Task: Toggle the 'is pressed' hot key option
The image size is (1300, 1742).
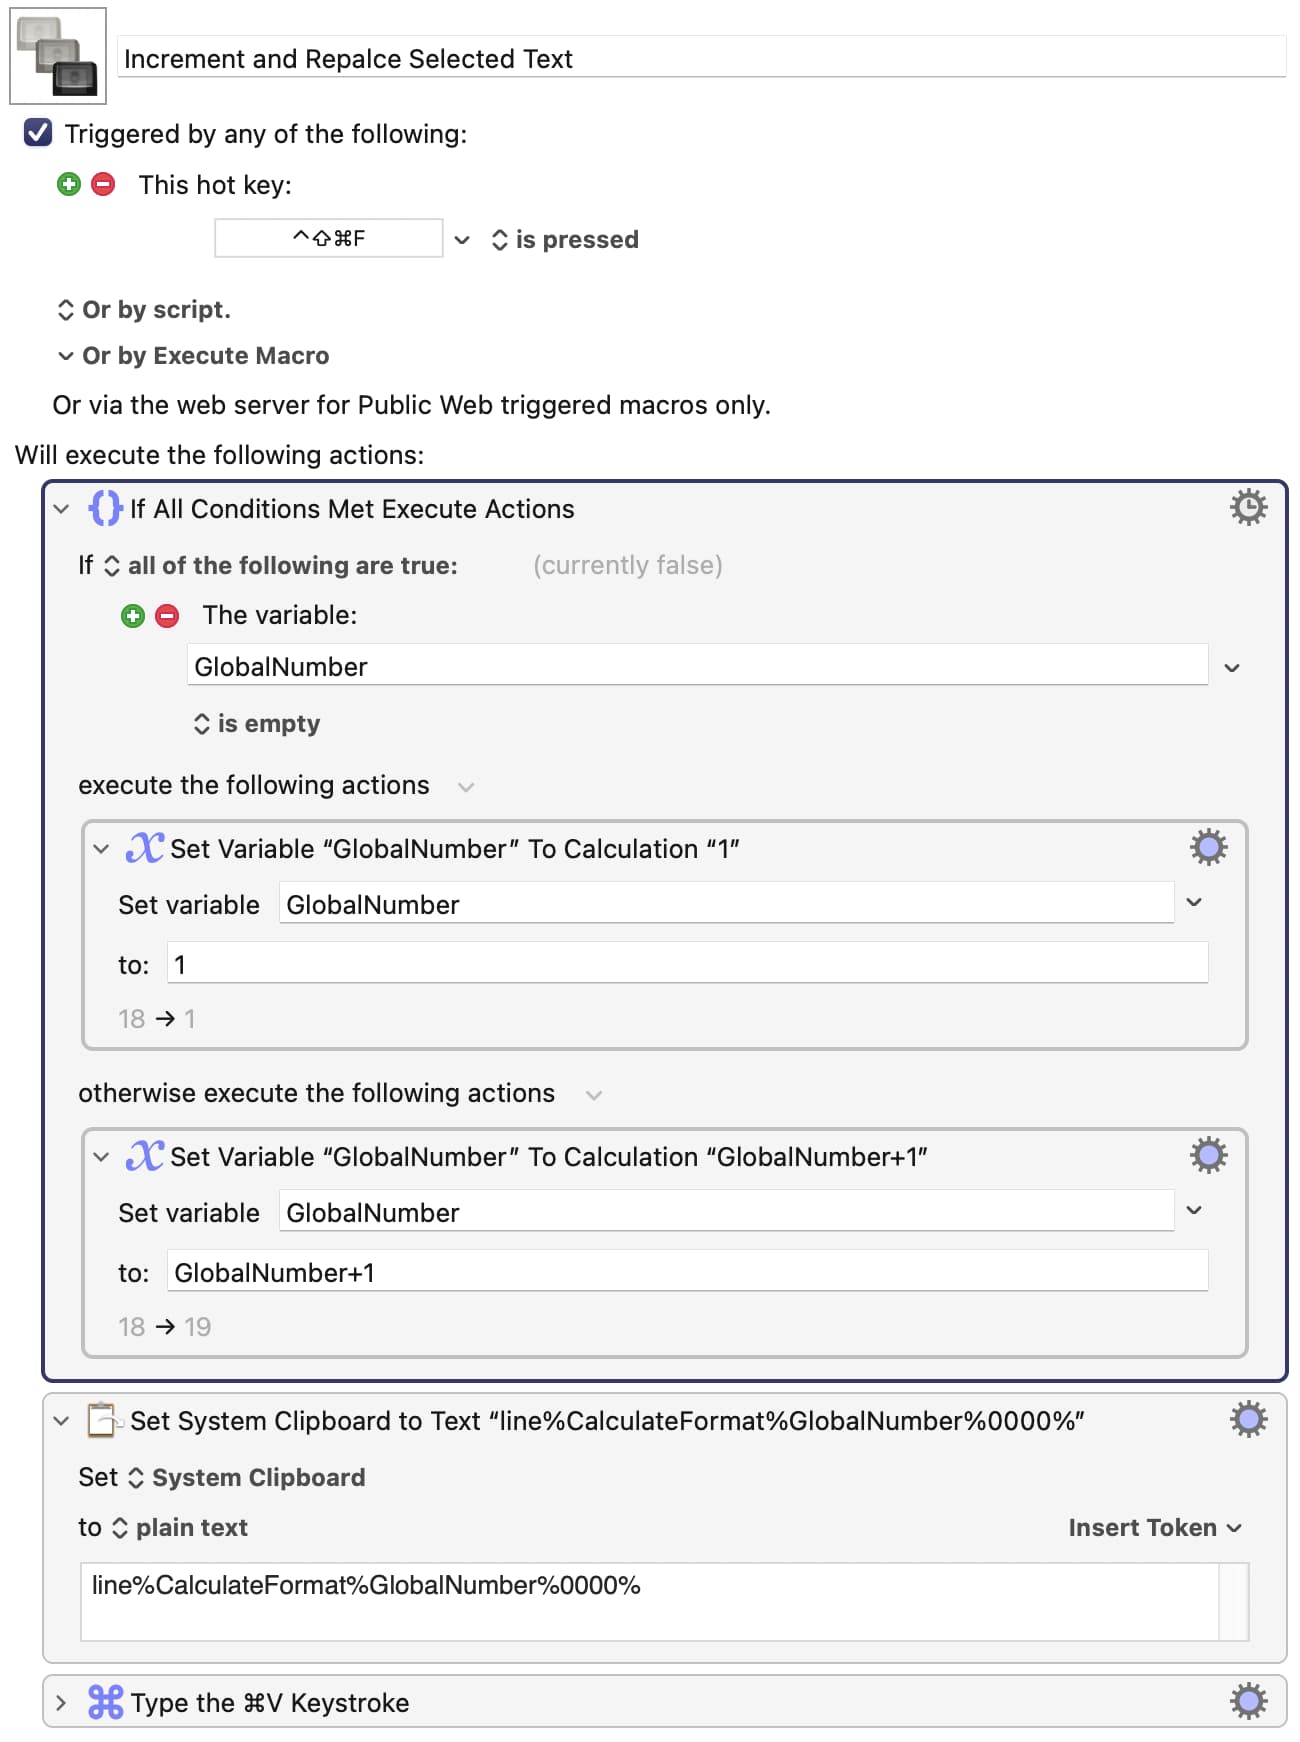Action: click(565, 240)
